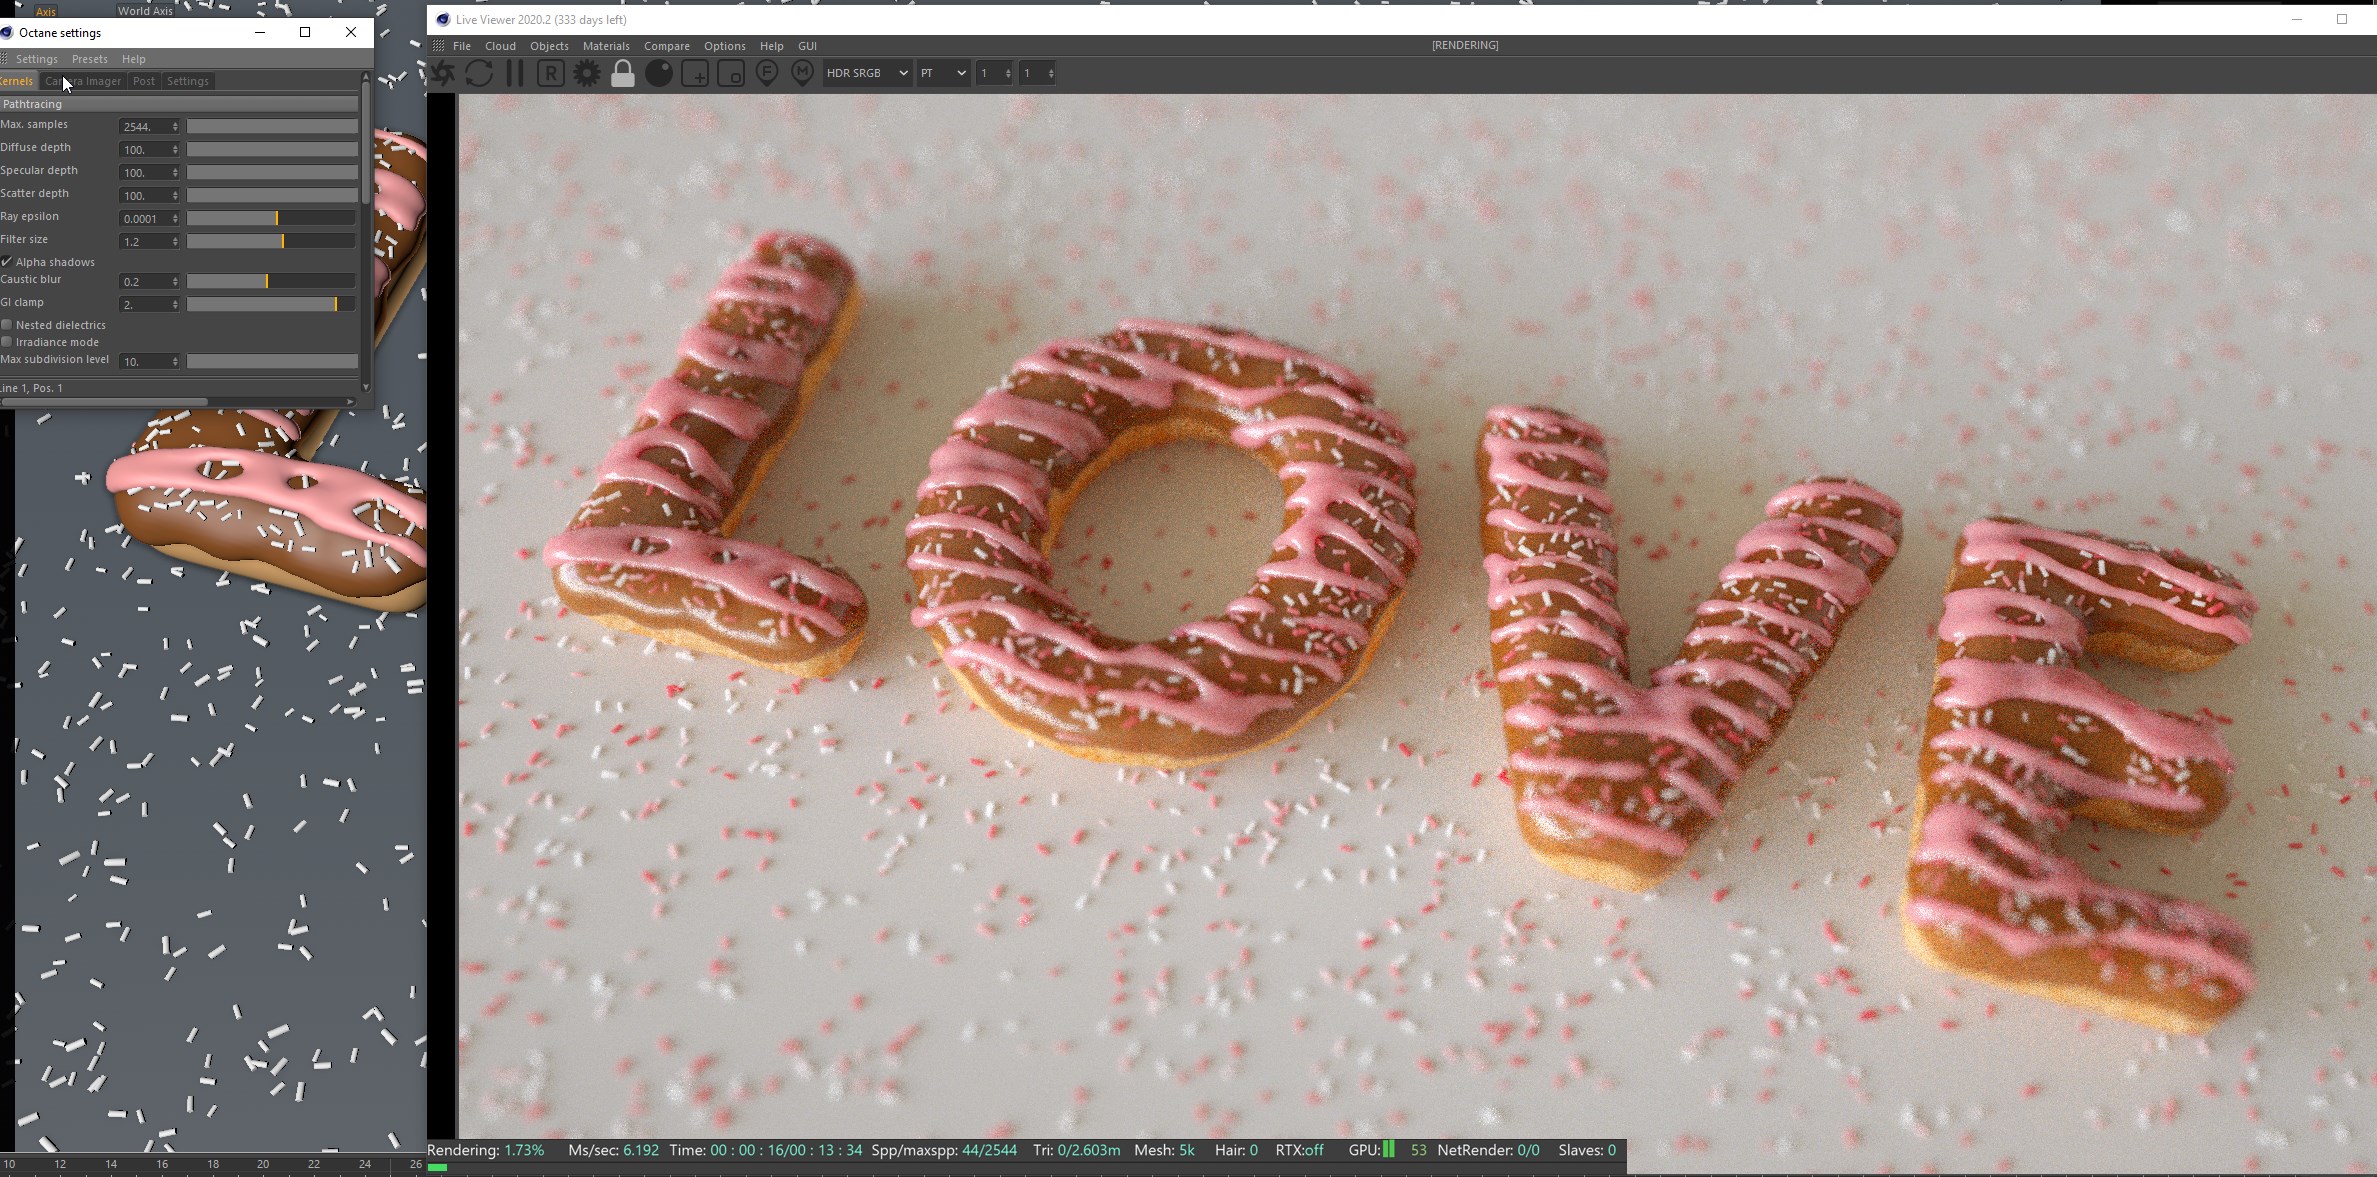Adjust the GI clamp slider
The height and width of the screenshot is (1177, 2377).
click(335, 304)
